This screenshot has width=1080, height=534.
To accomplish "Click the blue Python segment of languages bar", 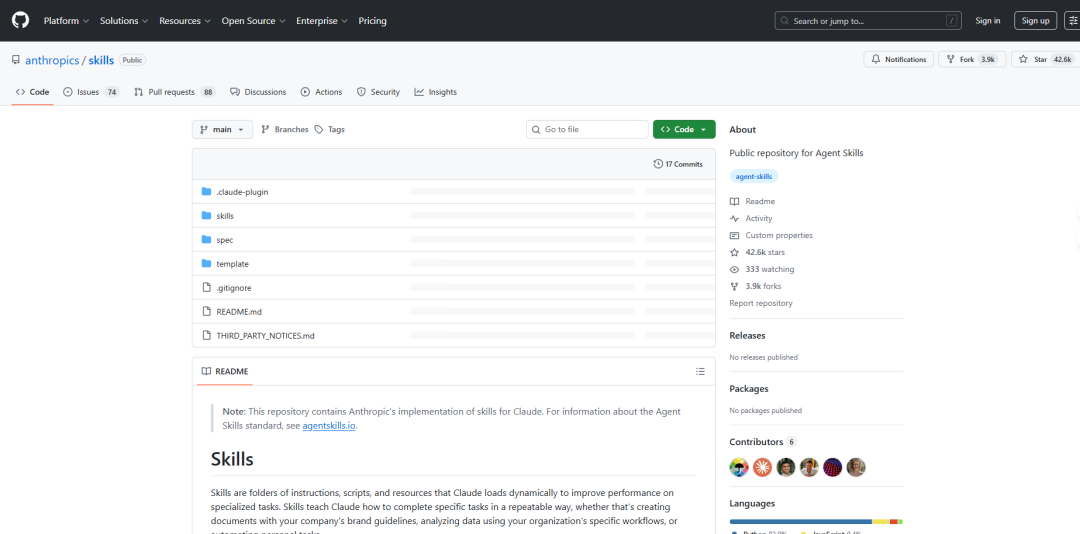I will (x=801, y=522).
